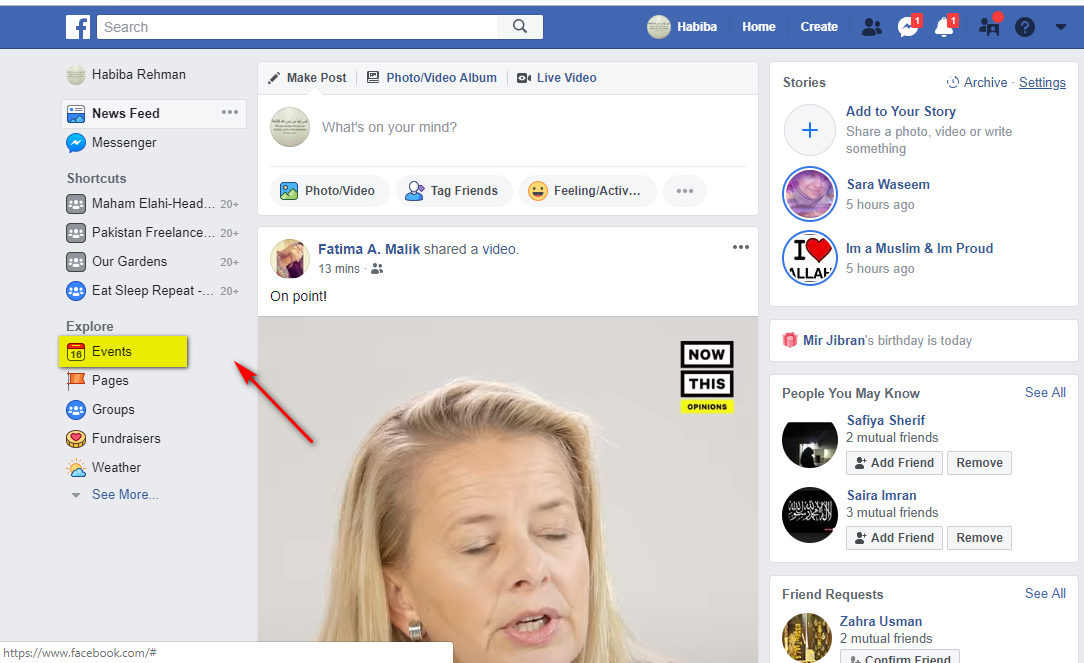The width and height of the screenshot is (1084, 663).
Task: Open Stories Settings link
Action: pos(1043,82)
